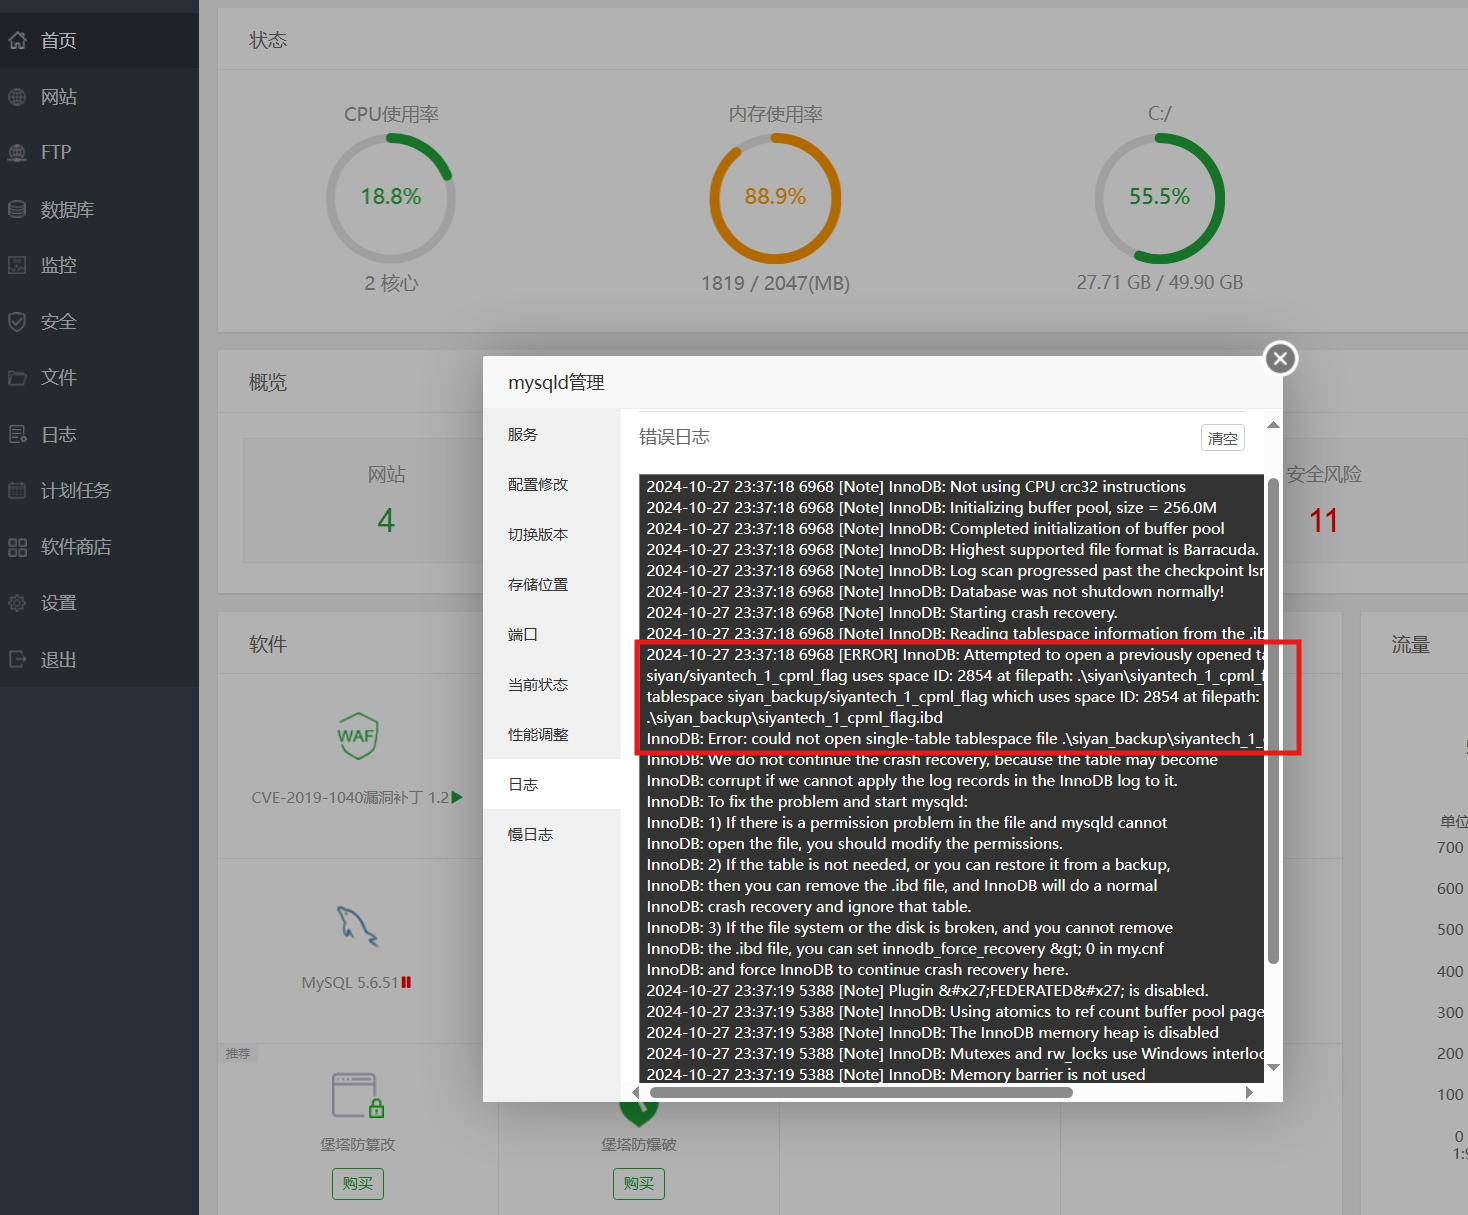This screenshot has height=1215, width=1468.
Task: Open 当前状态 tab in mysqld dialog
Action: 552,685
